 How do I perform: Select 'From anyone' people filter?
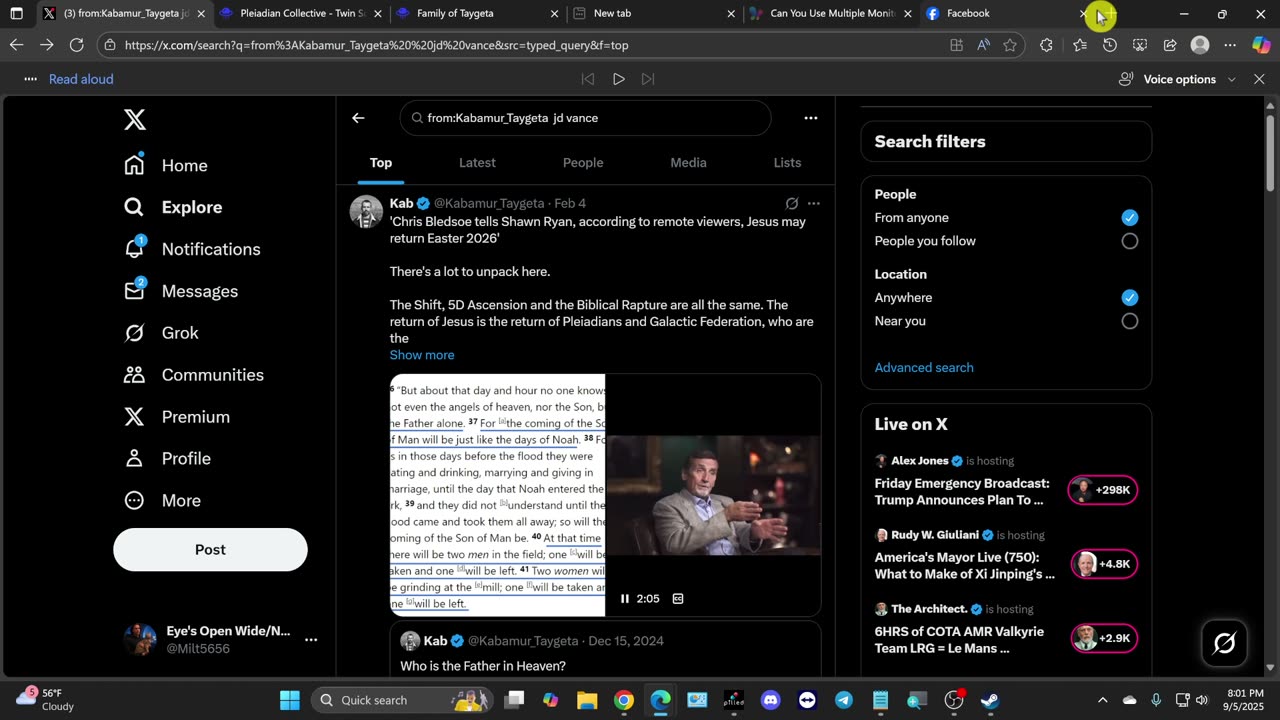[x=1129, y=218]
